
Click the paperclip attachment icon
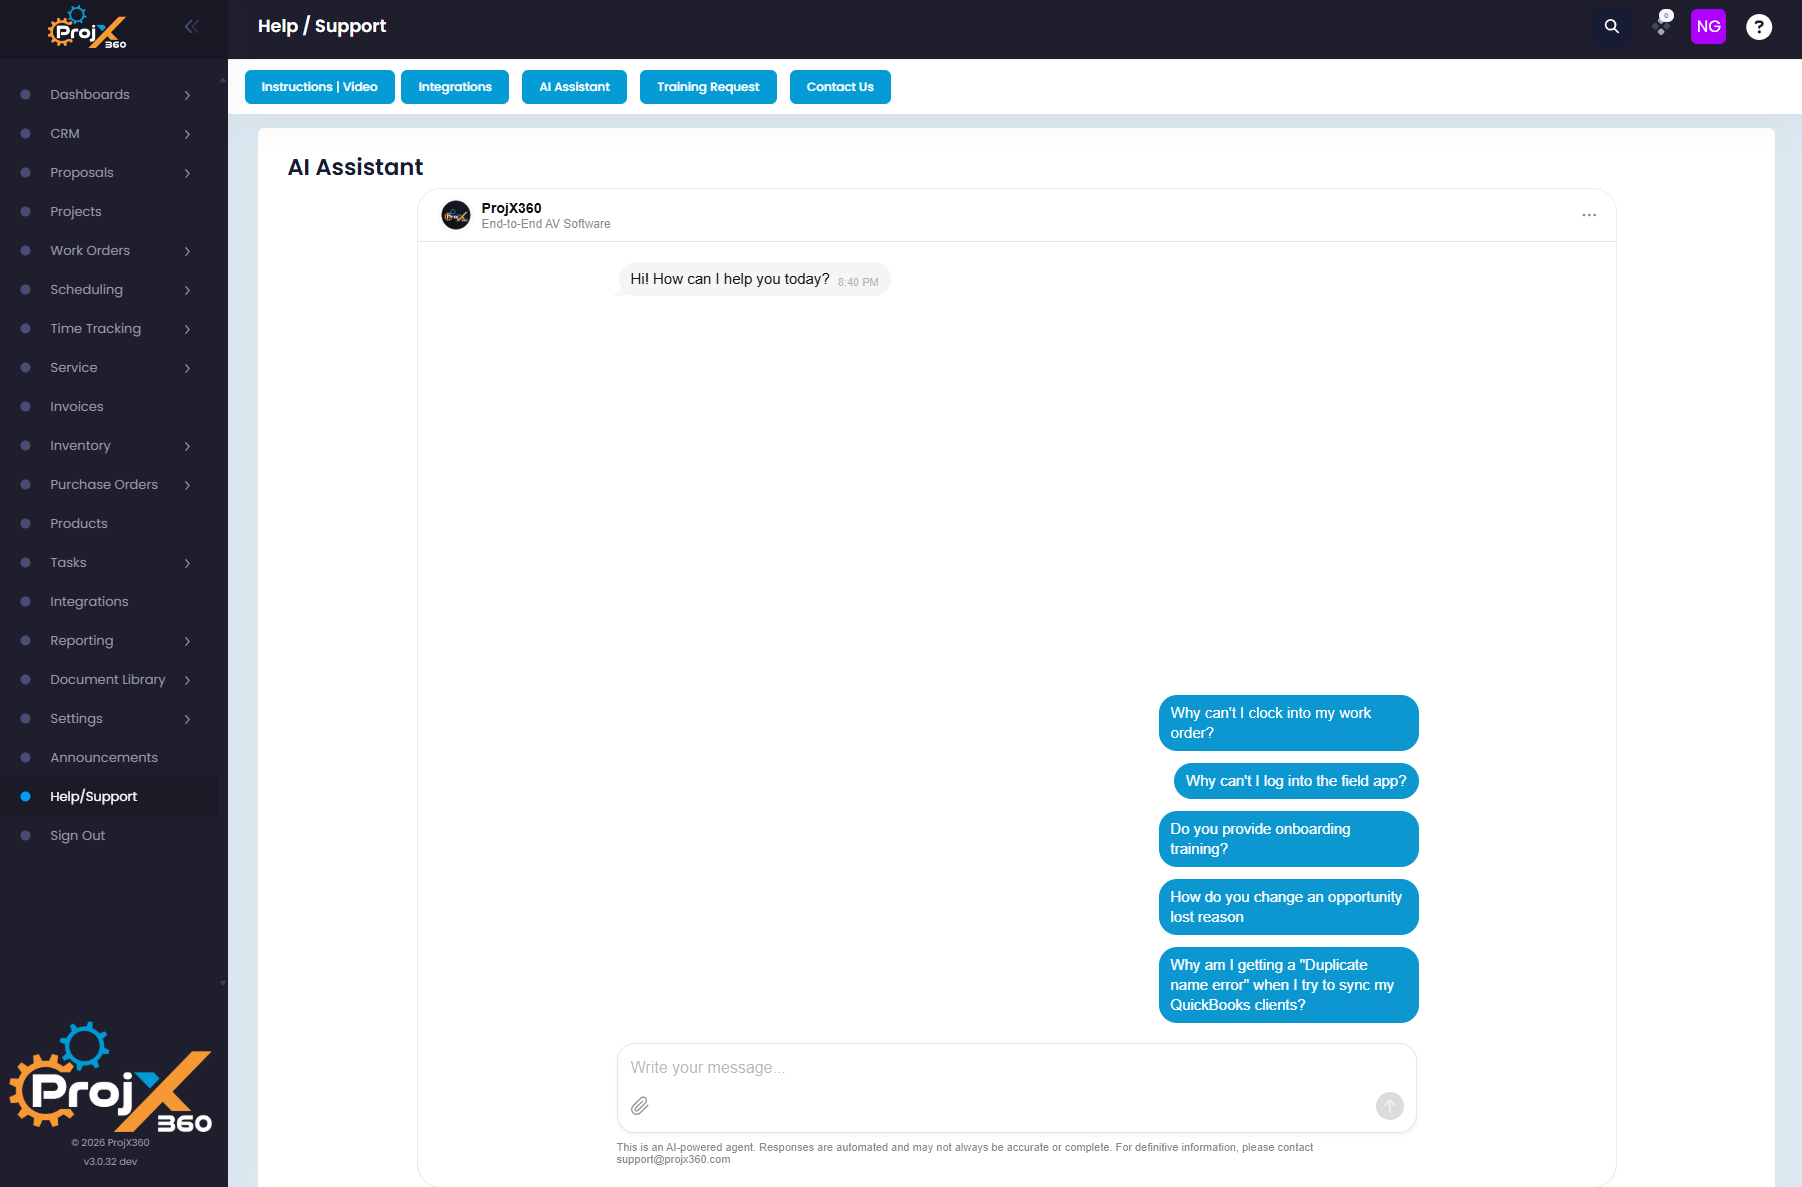click(x=640, y=1106)
